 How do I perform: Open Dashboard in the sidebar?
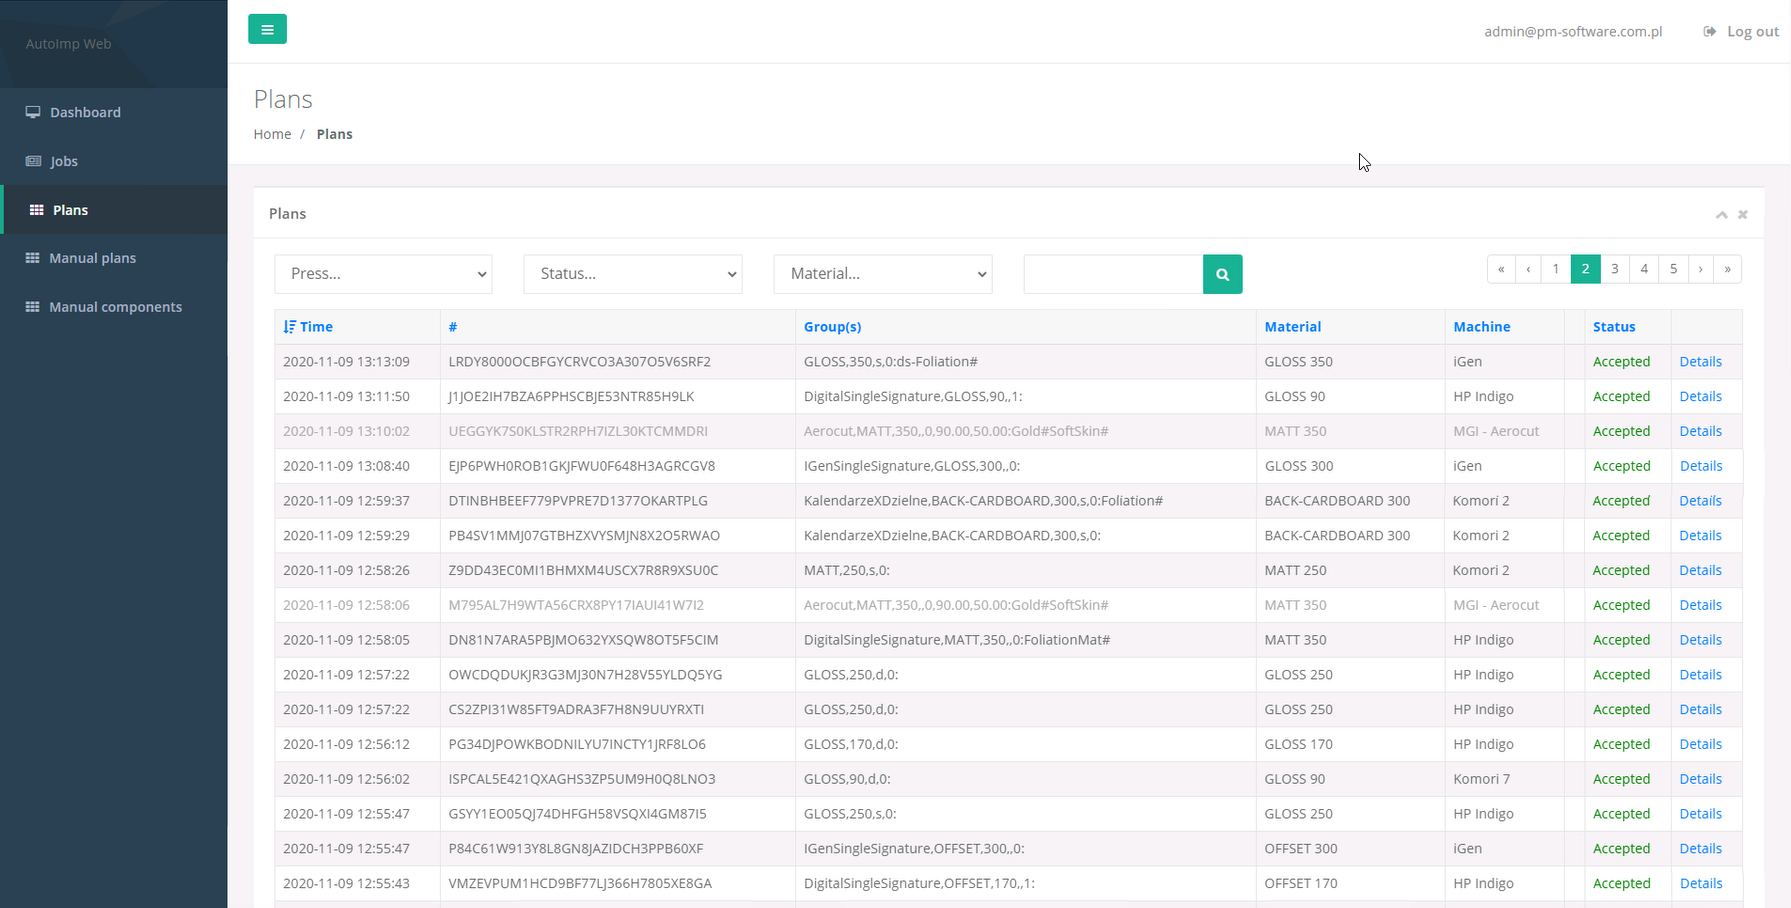pyautogui.click(x=85, y=112)
